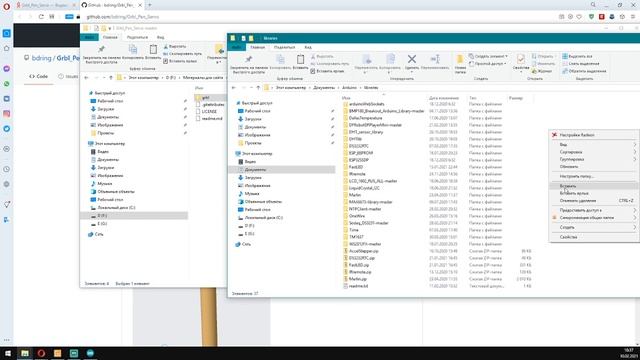640x360 pixels.
Task: Open View tab in back Explorer ribbon
Action: [x=160, y=37]
